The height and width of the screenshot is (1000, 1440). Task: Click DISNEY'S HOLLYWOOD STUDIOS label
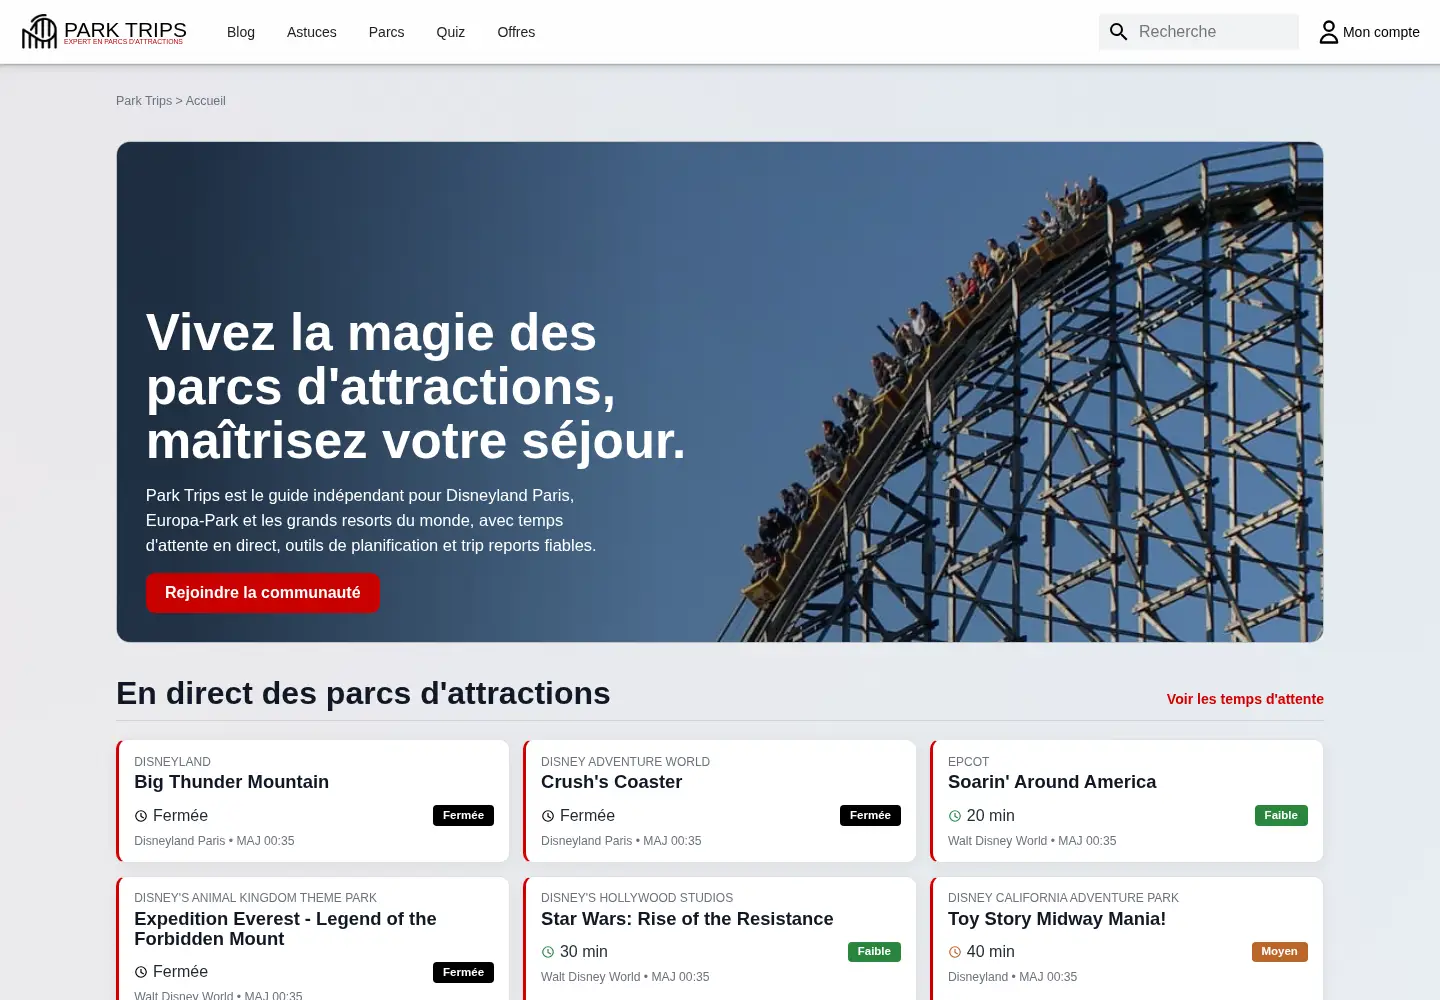tap(637, 898)
